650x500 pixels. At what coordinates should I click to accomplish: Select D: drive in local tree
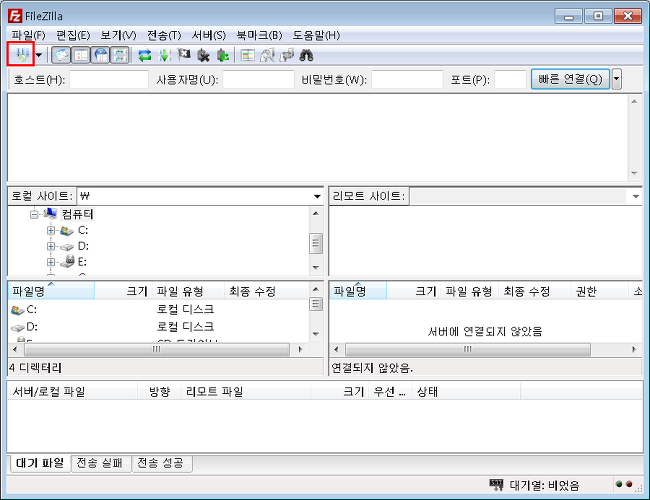(83, 246)
